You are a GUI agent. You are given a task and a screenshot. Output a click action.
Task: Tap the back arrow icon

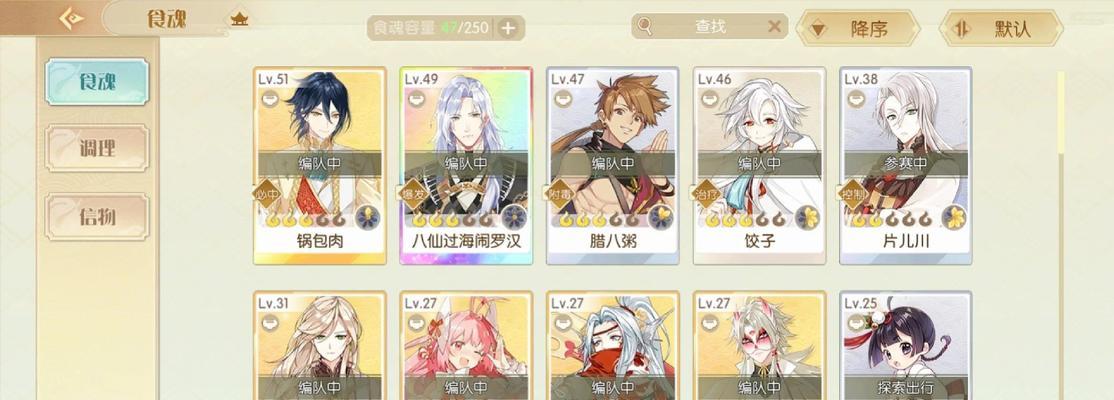pos(71,18)
